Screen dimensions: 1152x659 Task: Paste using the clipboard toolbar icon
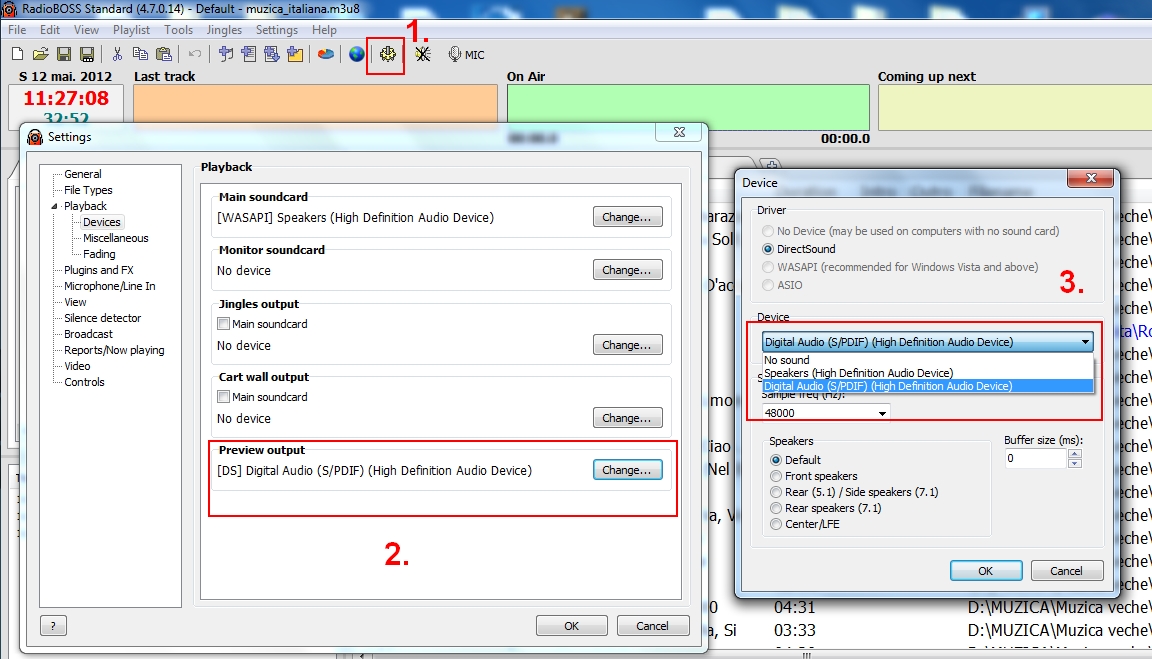pyautogui.click(x=164, y=54)
